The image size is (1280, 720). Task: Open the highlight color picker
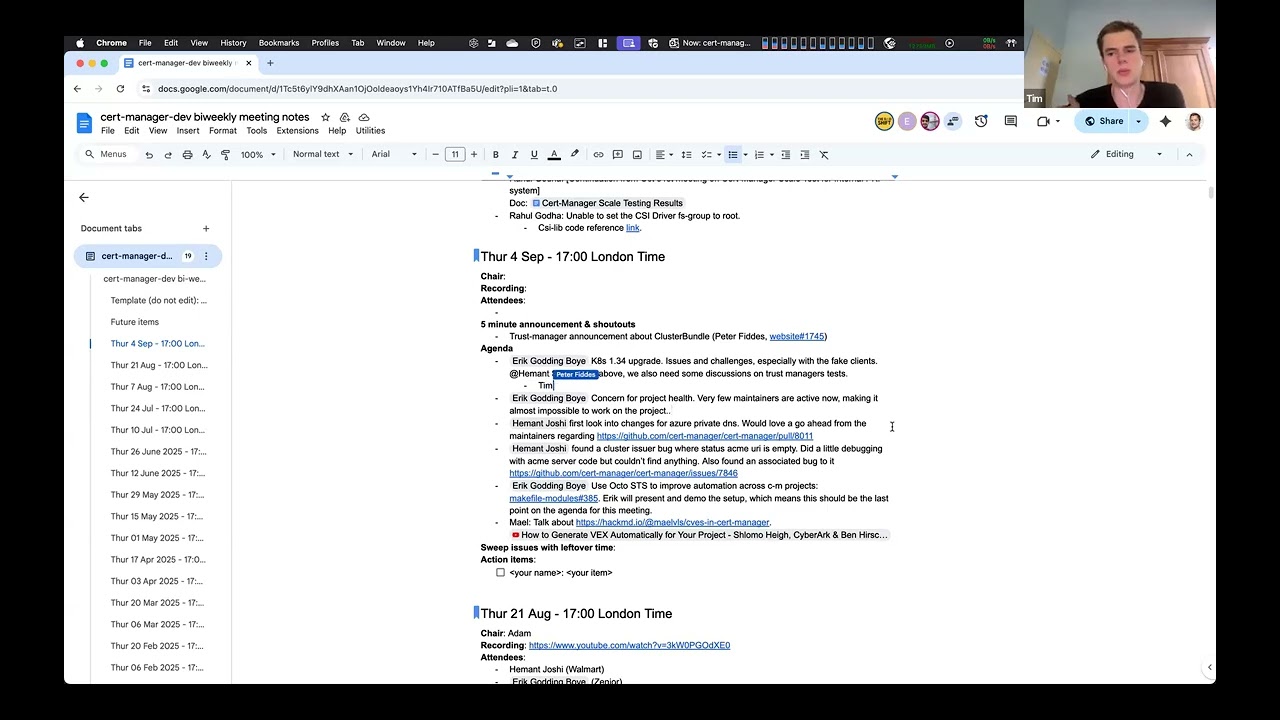point(574,154)
